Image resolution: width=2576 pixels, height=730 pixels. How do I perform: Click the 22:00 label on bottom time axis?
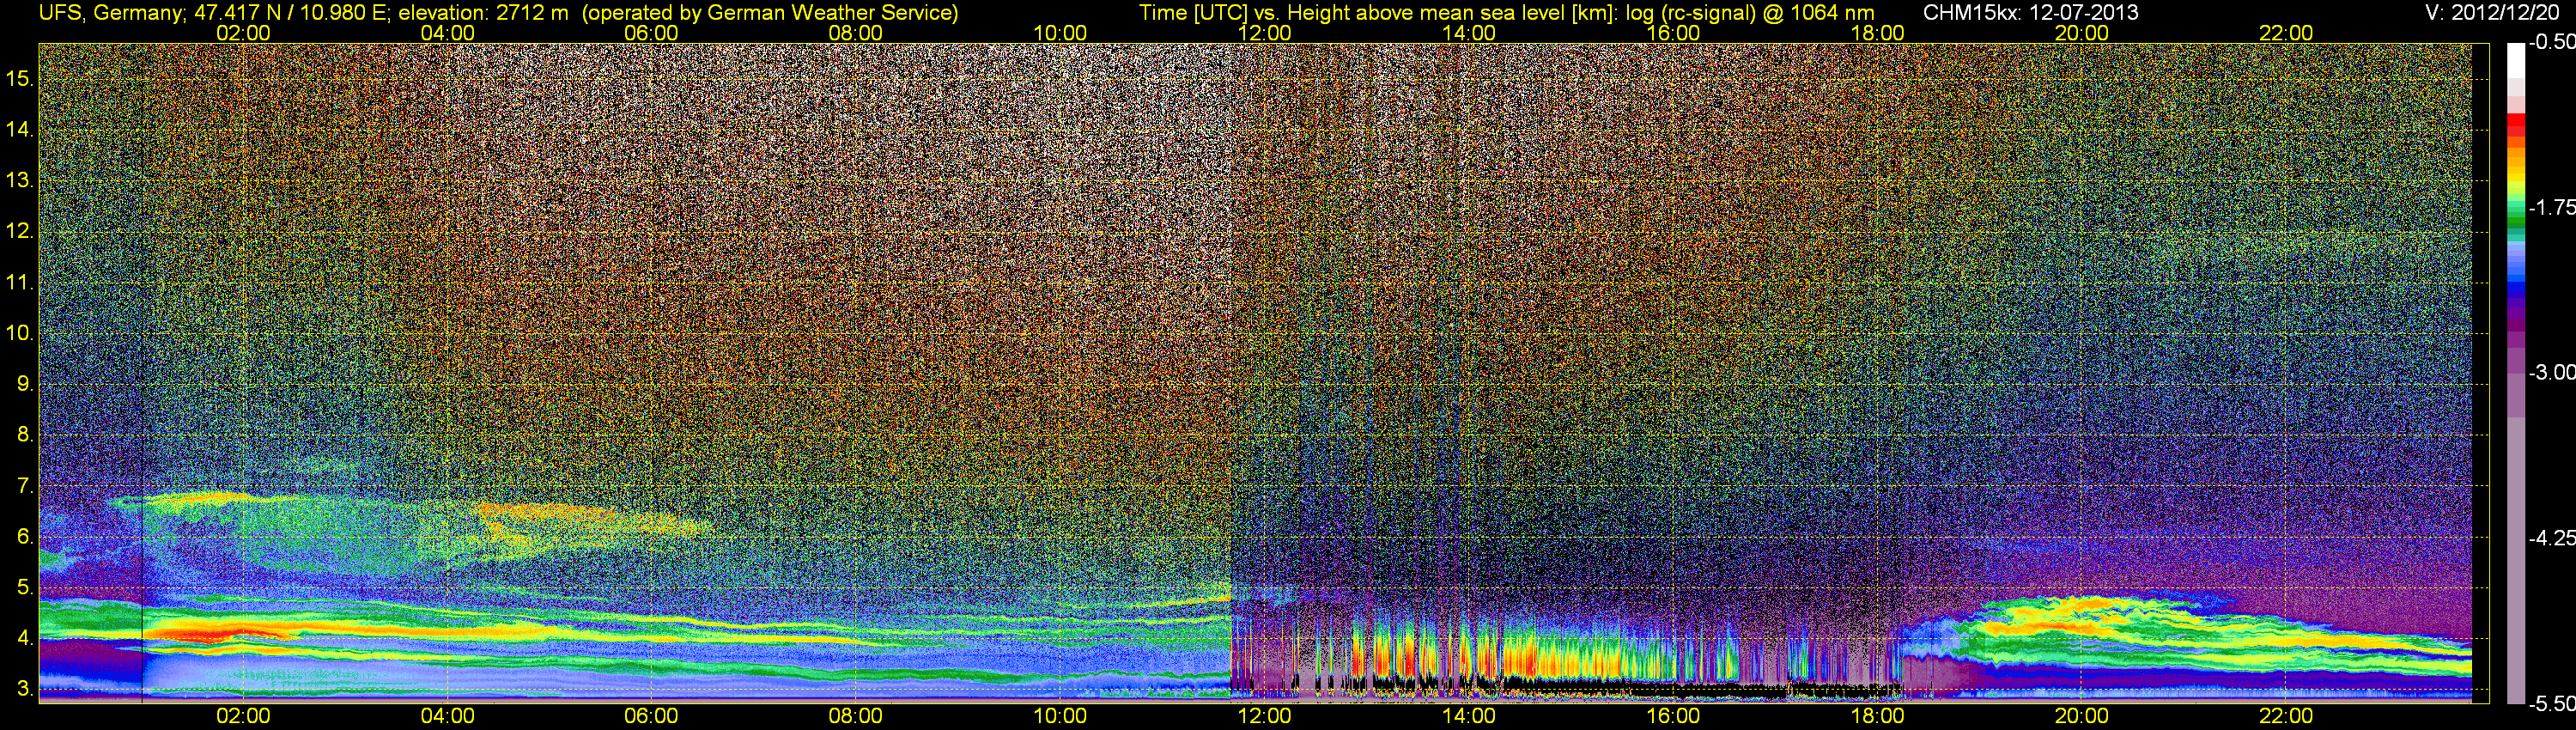coord(2286,716)
